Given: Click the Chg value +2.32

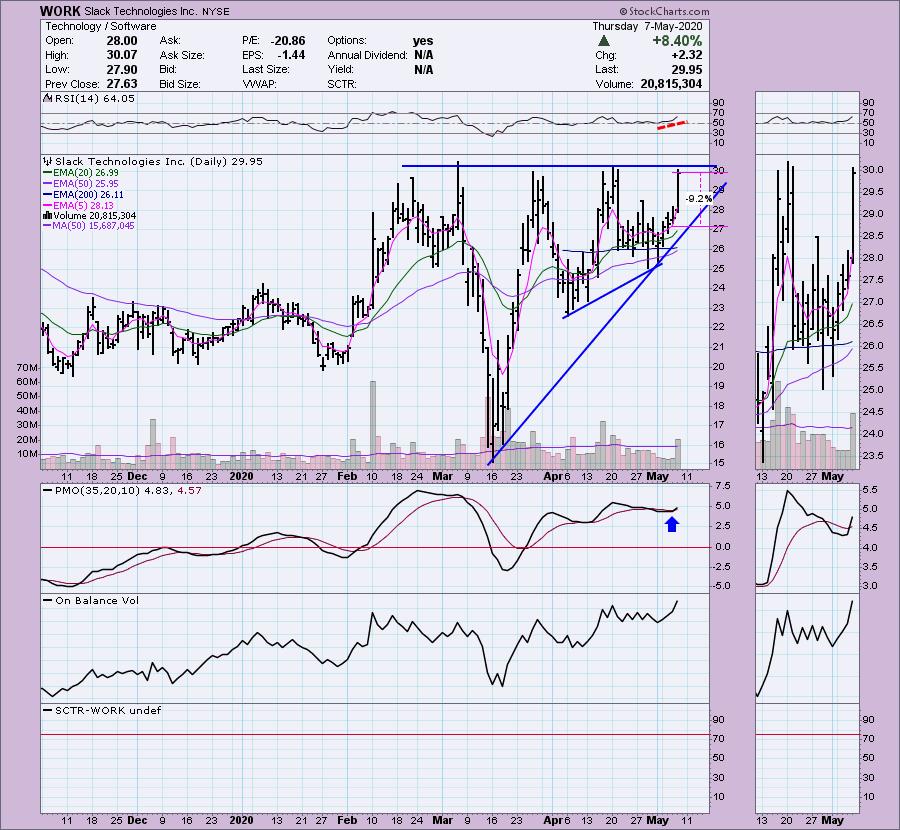Looking at the screenshot, I should [x=686, y=55].
